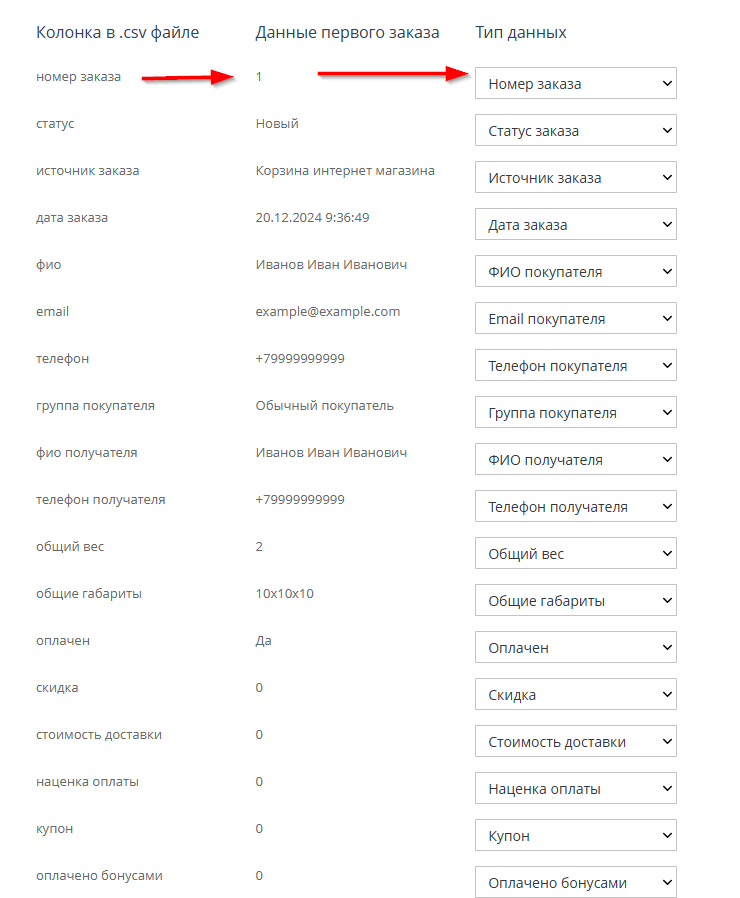Viewport: 740px width, 898px height.
Task: Expand the Скидка dropdown
Action: [575, 695]
